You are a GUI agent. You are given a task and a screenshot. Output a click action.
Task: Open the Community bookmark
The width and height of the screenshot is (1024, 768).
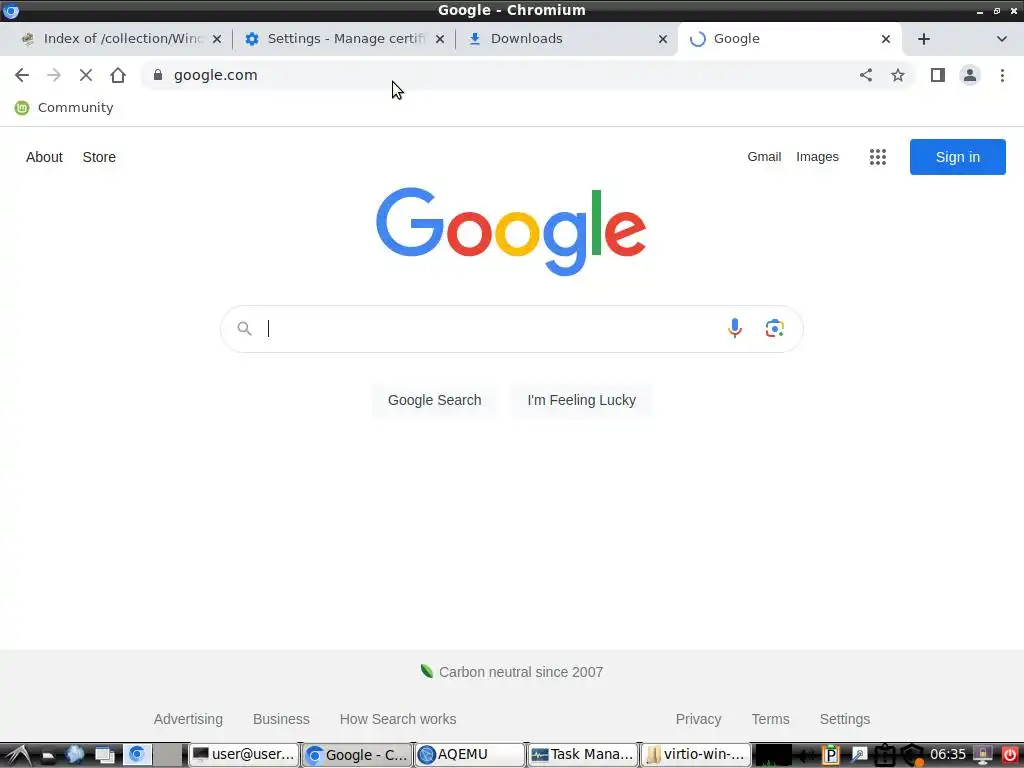pos(64,108)
